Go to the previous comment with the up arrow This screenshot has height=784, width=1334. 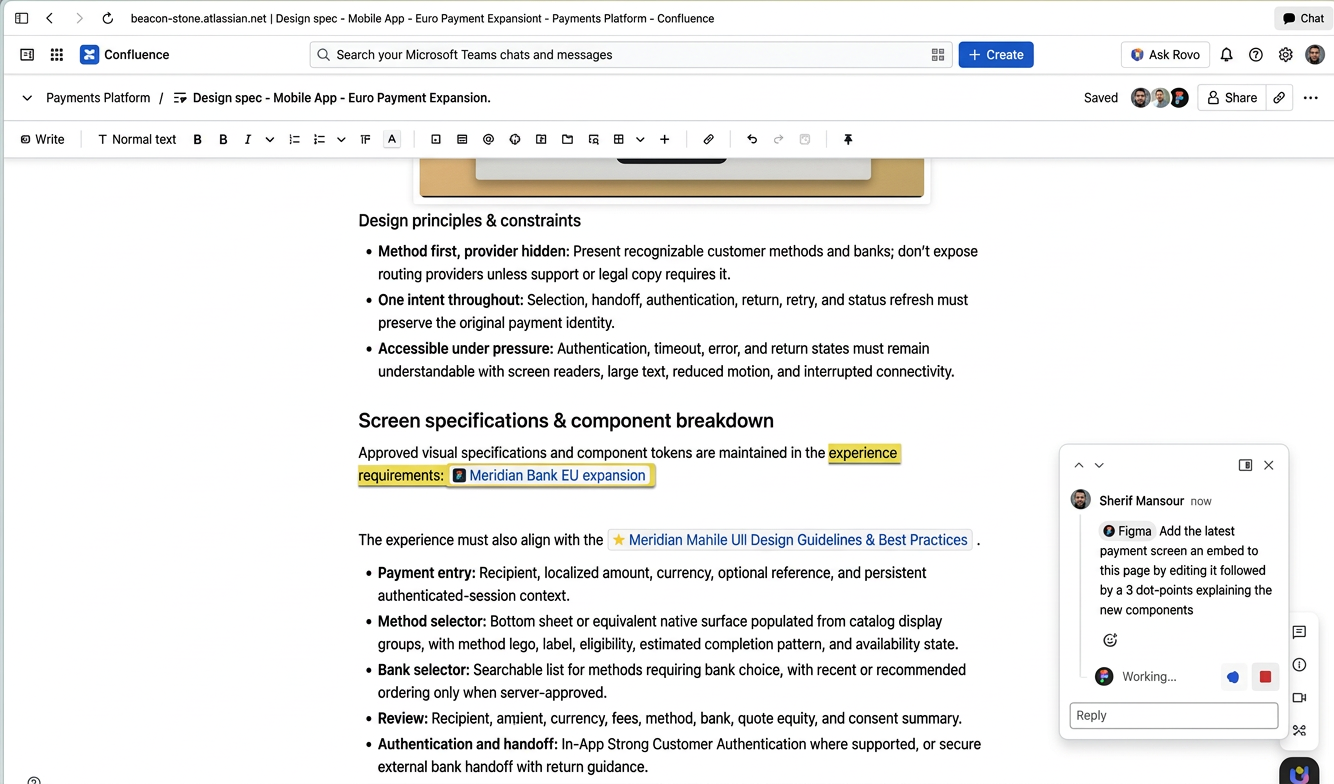(1079, 465)
